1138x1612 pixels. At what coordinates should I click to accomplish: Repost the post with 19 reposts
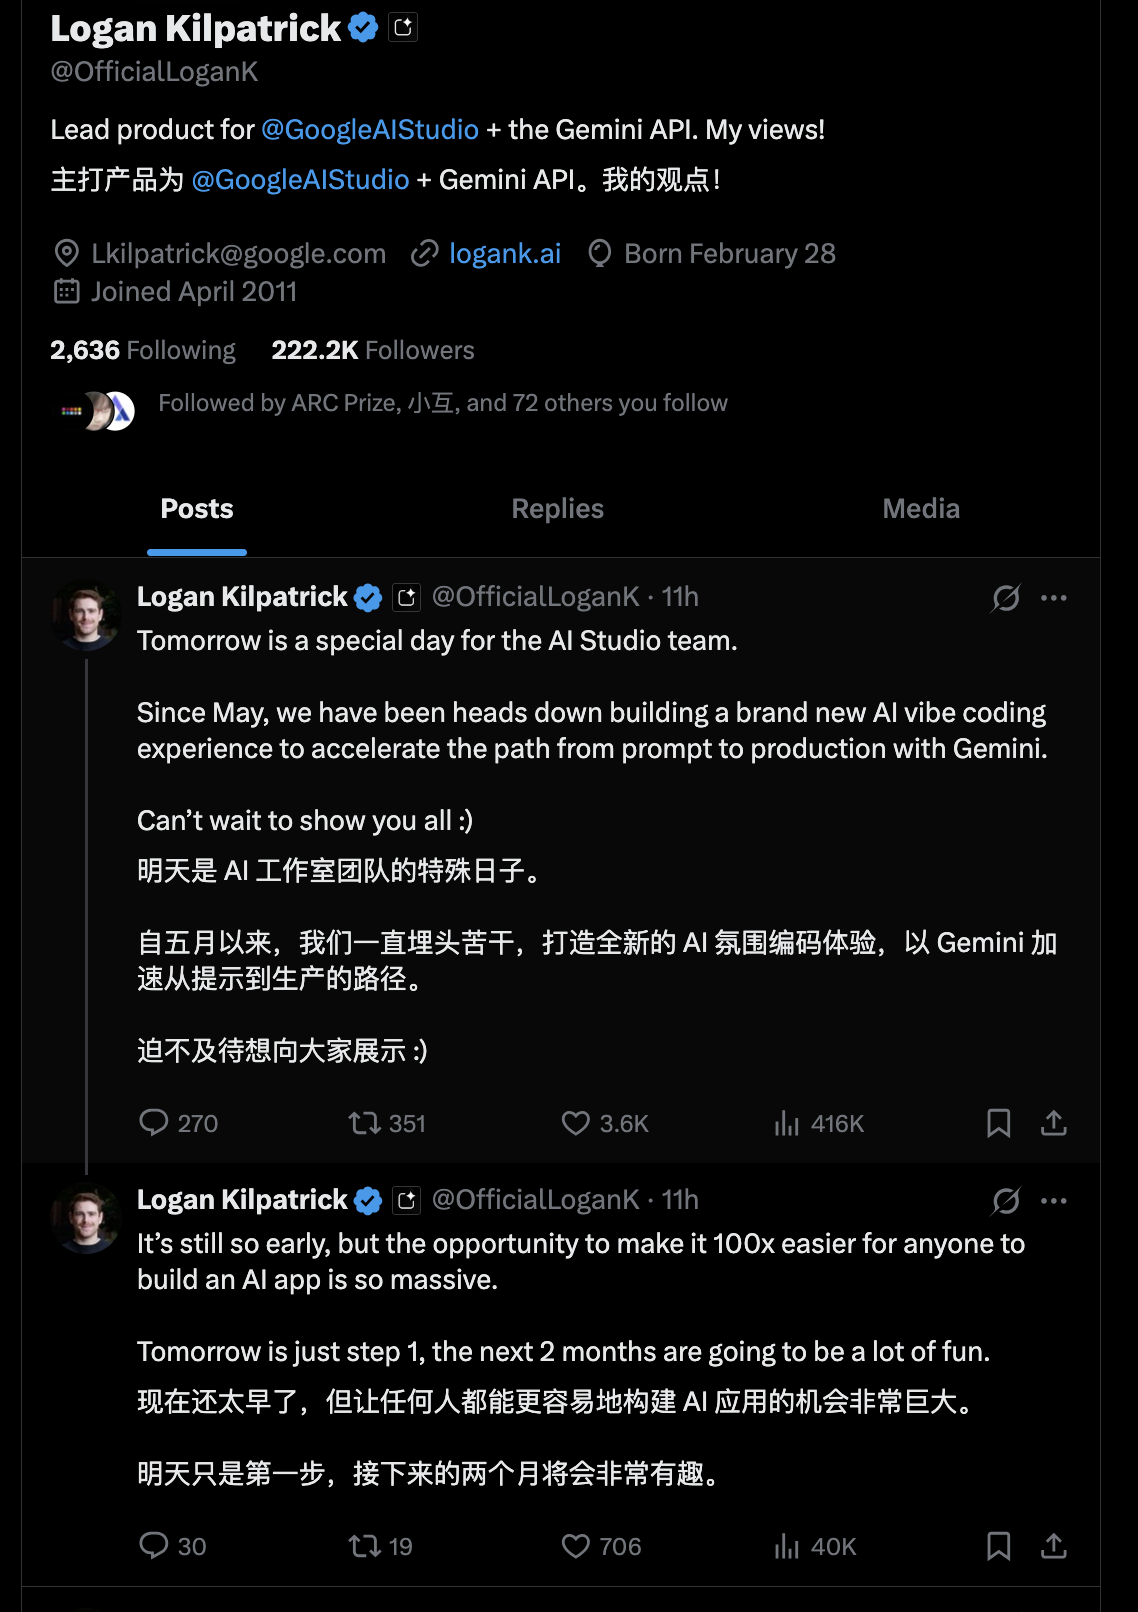(x=364, y=1546)
